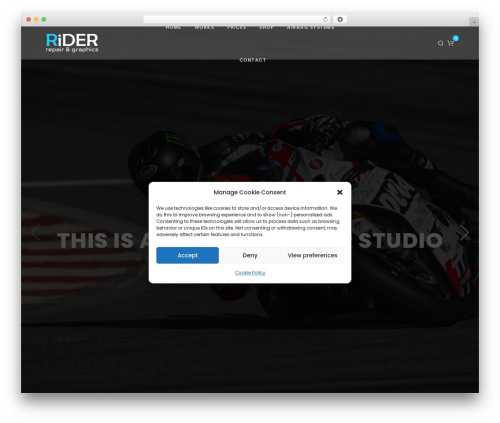This screenshot has width=500, height=423.
Task: Reload the page using the address bar icon
Action: pyautogui.click(x=325, y=20)
